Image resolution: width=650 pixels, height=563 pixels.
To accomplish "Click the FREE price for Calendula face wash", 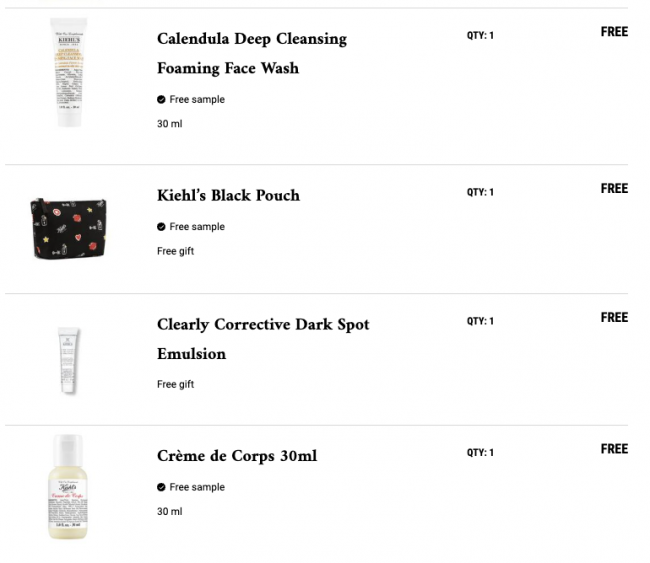I will [614, 32].
